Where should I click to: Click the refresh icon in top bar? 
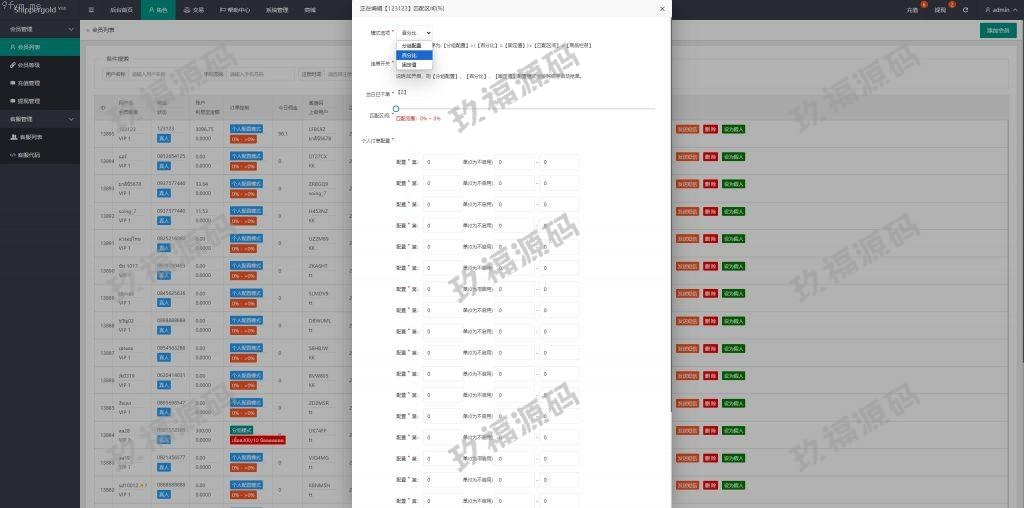965,9
